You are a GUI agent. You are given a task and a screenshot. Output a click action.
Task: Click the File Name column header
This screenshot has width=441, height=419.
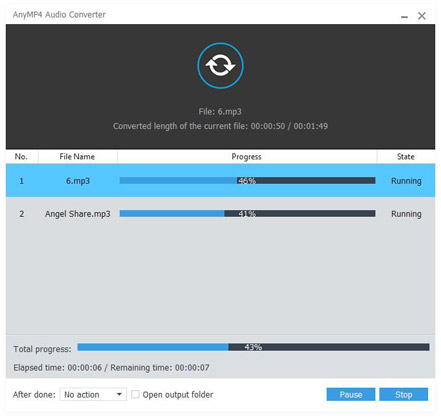point(77,157)
